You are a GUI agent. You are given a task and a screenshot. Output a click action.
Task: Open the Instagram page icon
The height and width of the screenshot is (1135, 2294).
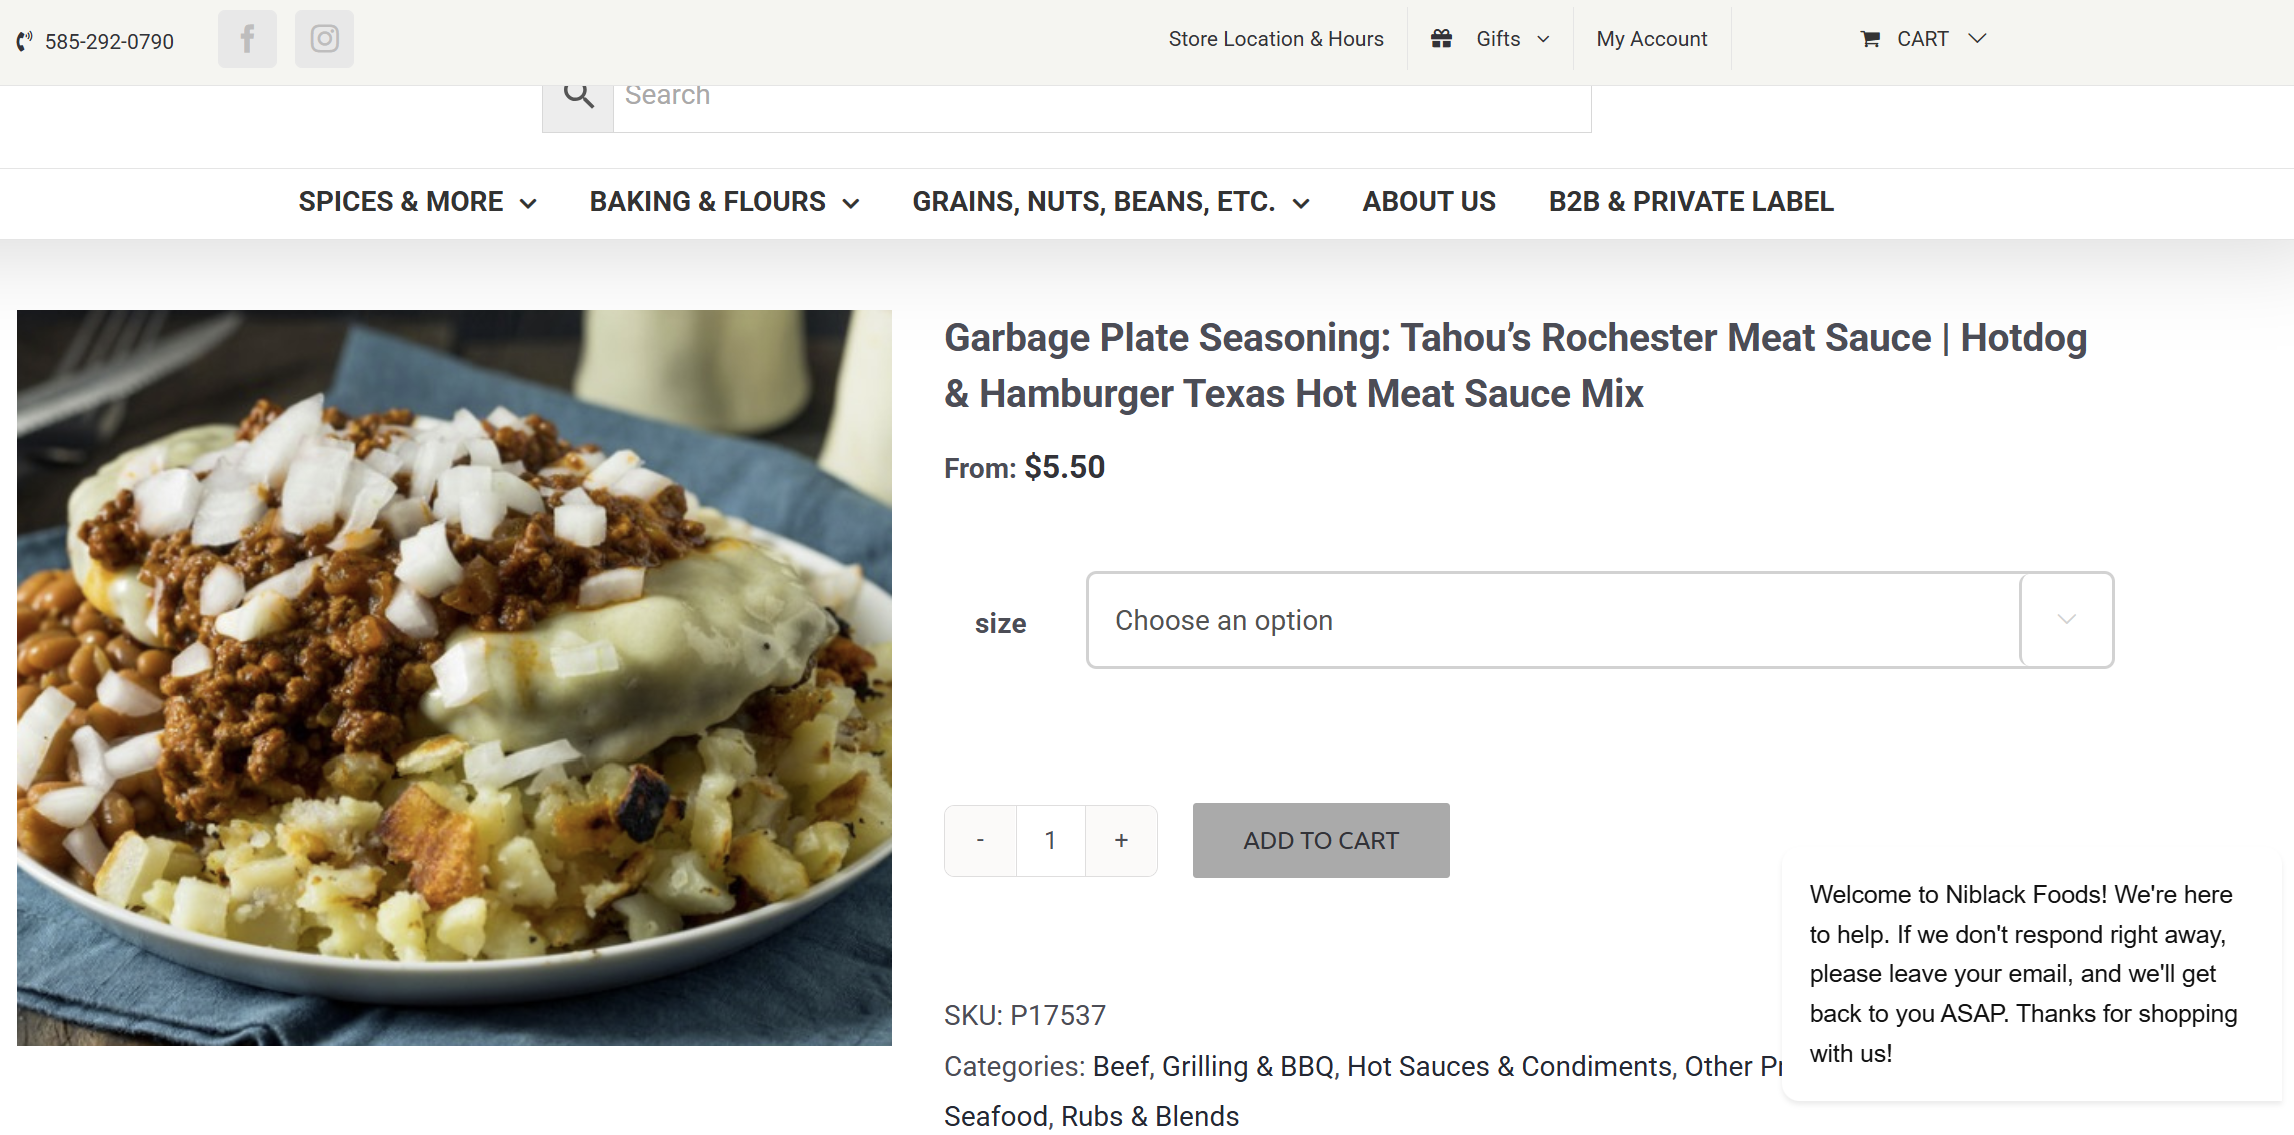click(324, 40)
